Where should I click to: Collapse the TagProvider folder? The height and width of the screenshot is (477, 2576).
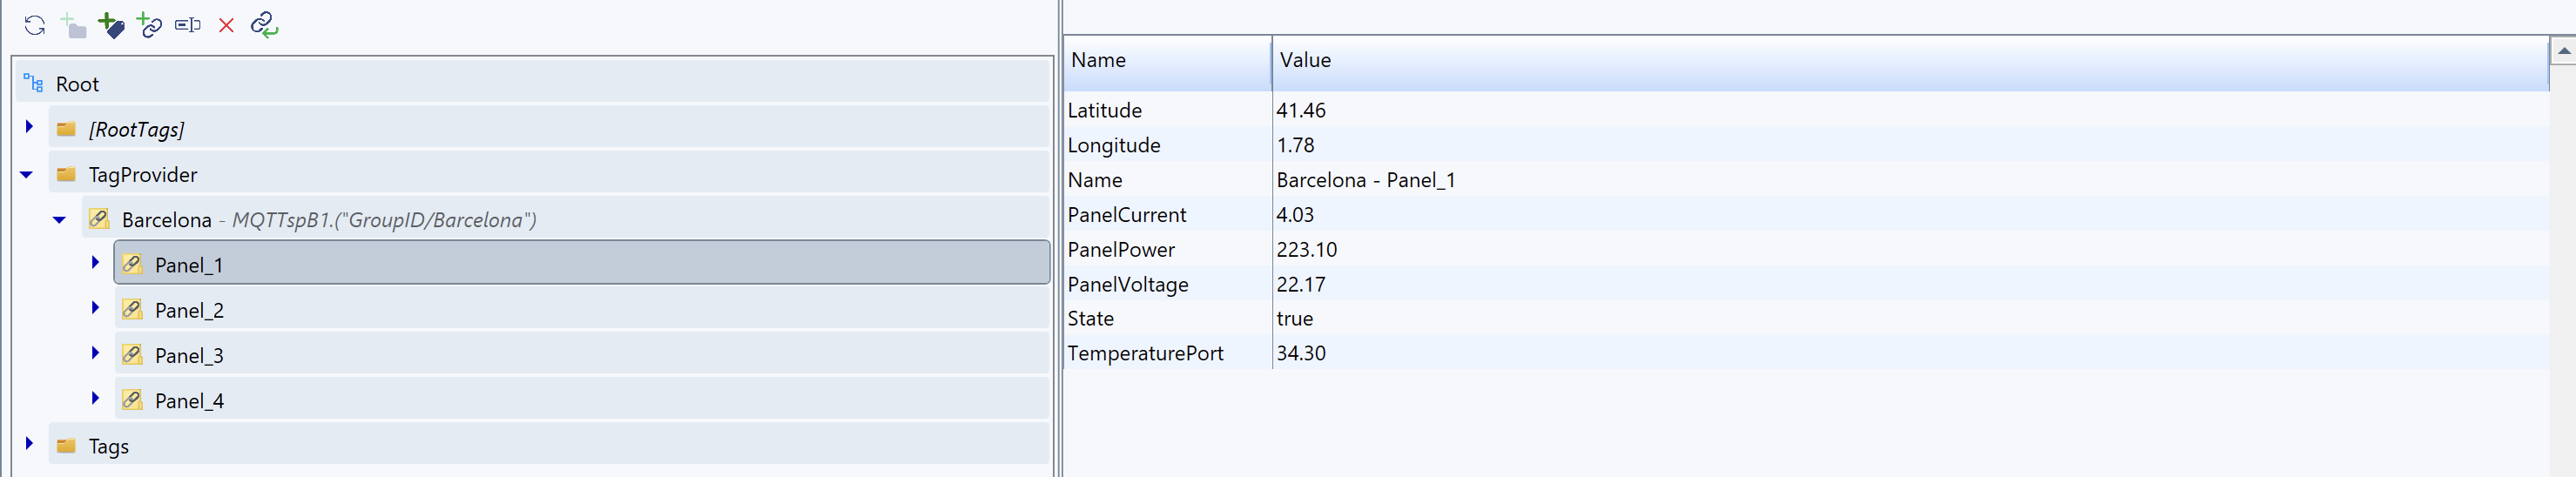tap(27, 175)
